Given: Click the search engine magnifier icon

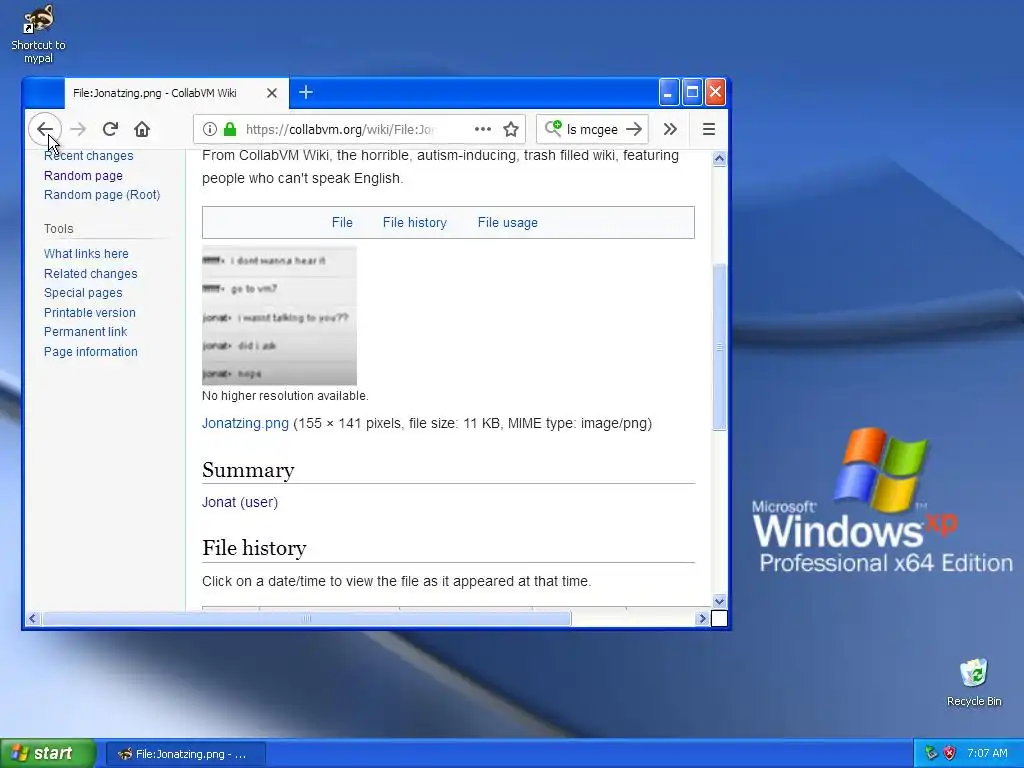Looking at the screenshot, I should [x=553, y=128].
